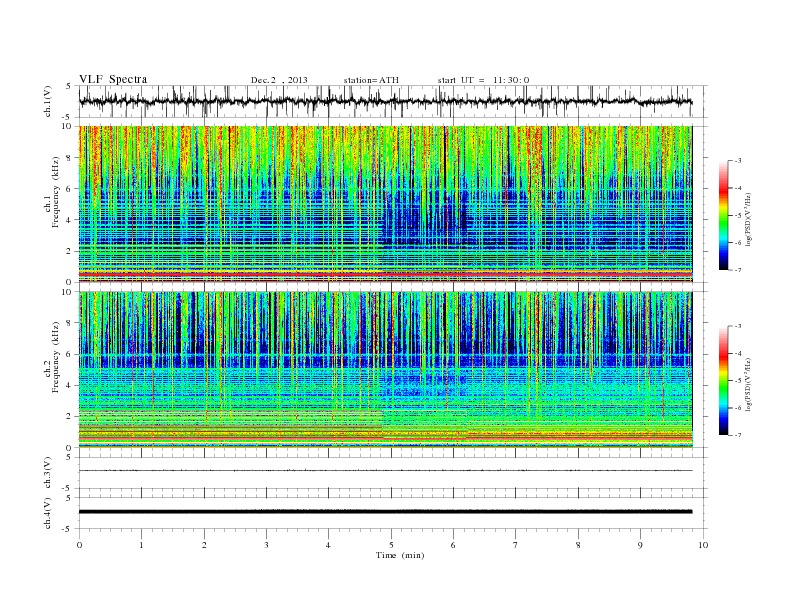The image size is (792, 612).
Task: Click the "0" tick on the Time axis
Action: click(x=79, y=545)
